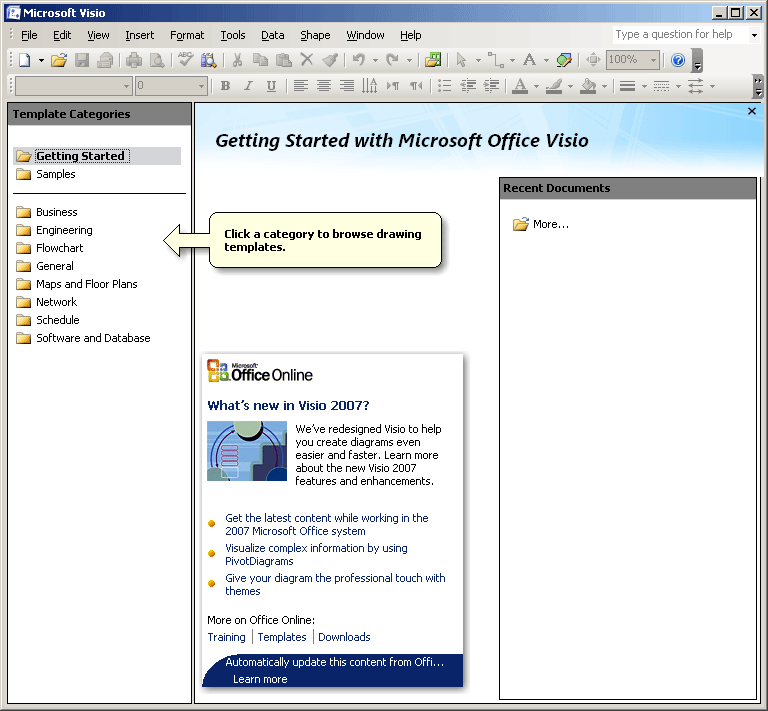Click the Print icon
768x711 pixels.
pos(134,60)
